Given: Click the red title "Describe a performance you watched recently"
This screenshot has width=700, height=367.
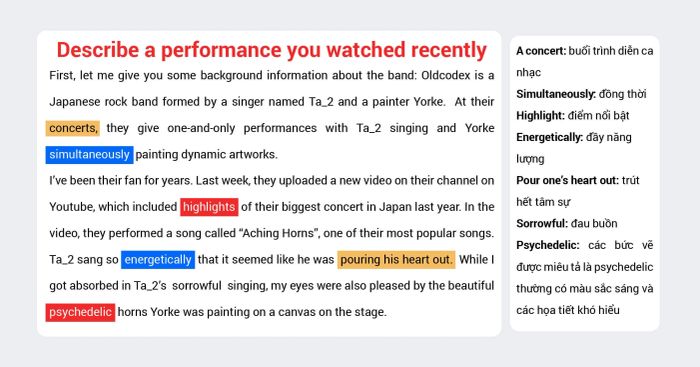Looking at the screenshot, I should point(271,50).
